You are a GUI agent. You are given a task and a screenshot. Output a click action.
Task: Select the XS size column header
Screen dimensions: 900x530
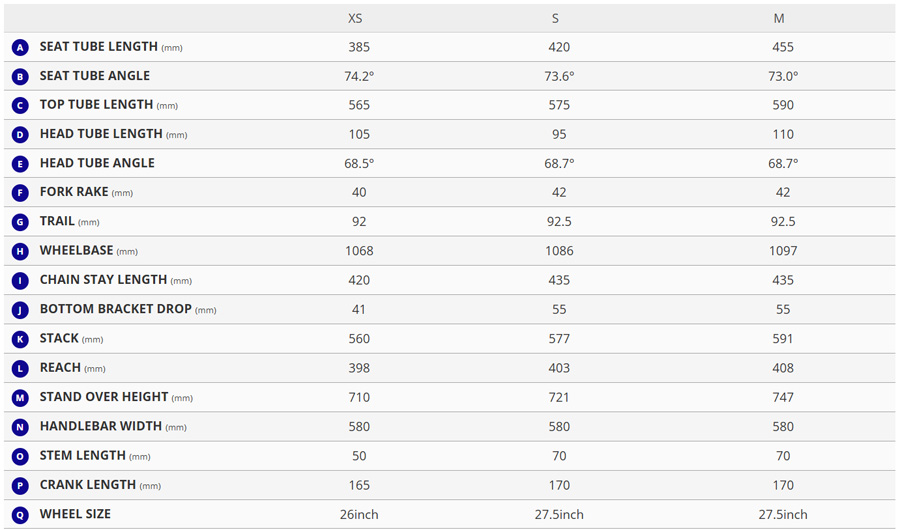355,18
